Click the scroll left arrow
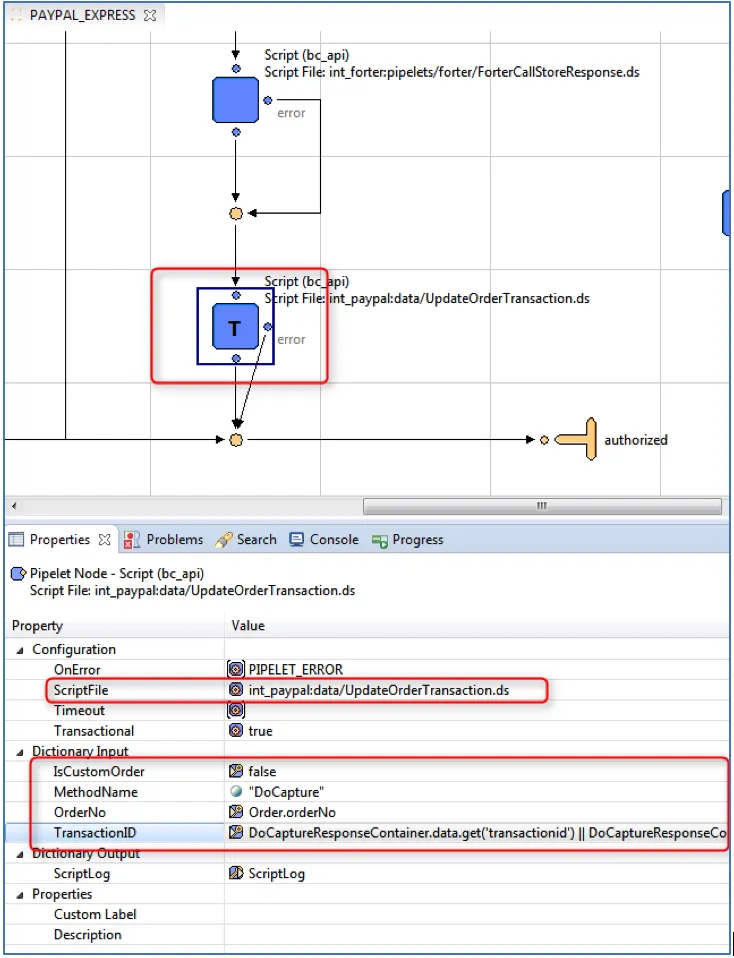Image resolution: width=734 pixels, height=958 pixels. pyautogui.click(x=14, y=506)
